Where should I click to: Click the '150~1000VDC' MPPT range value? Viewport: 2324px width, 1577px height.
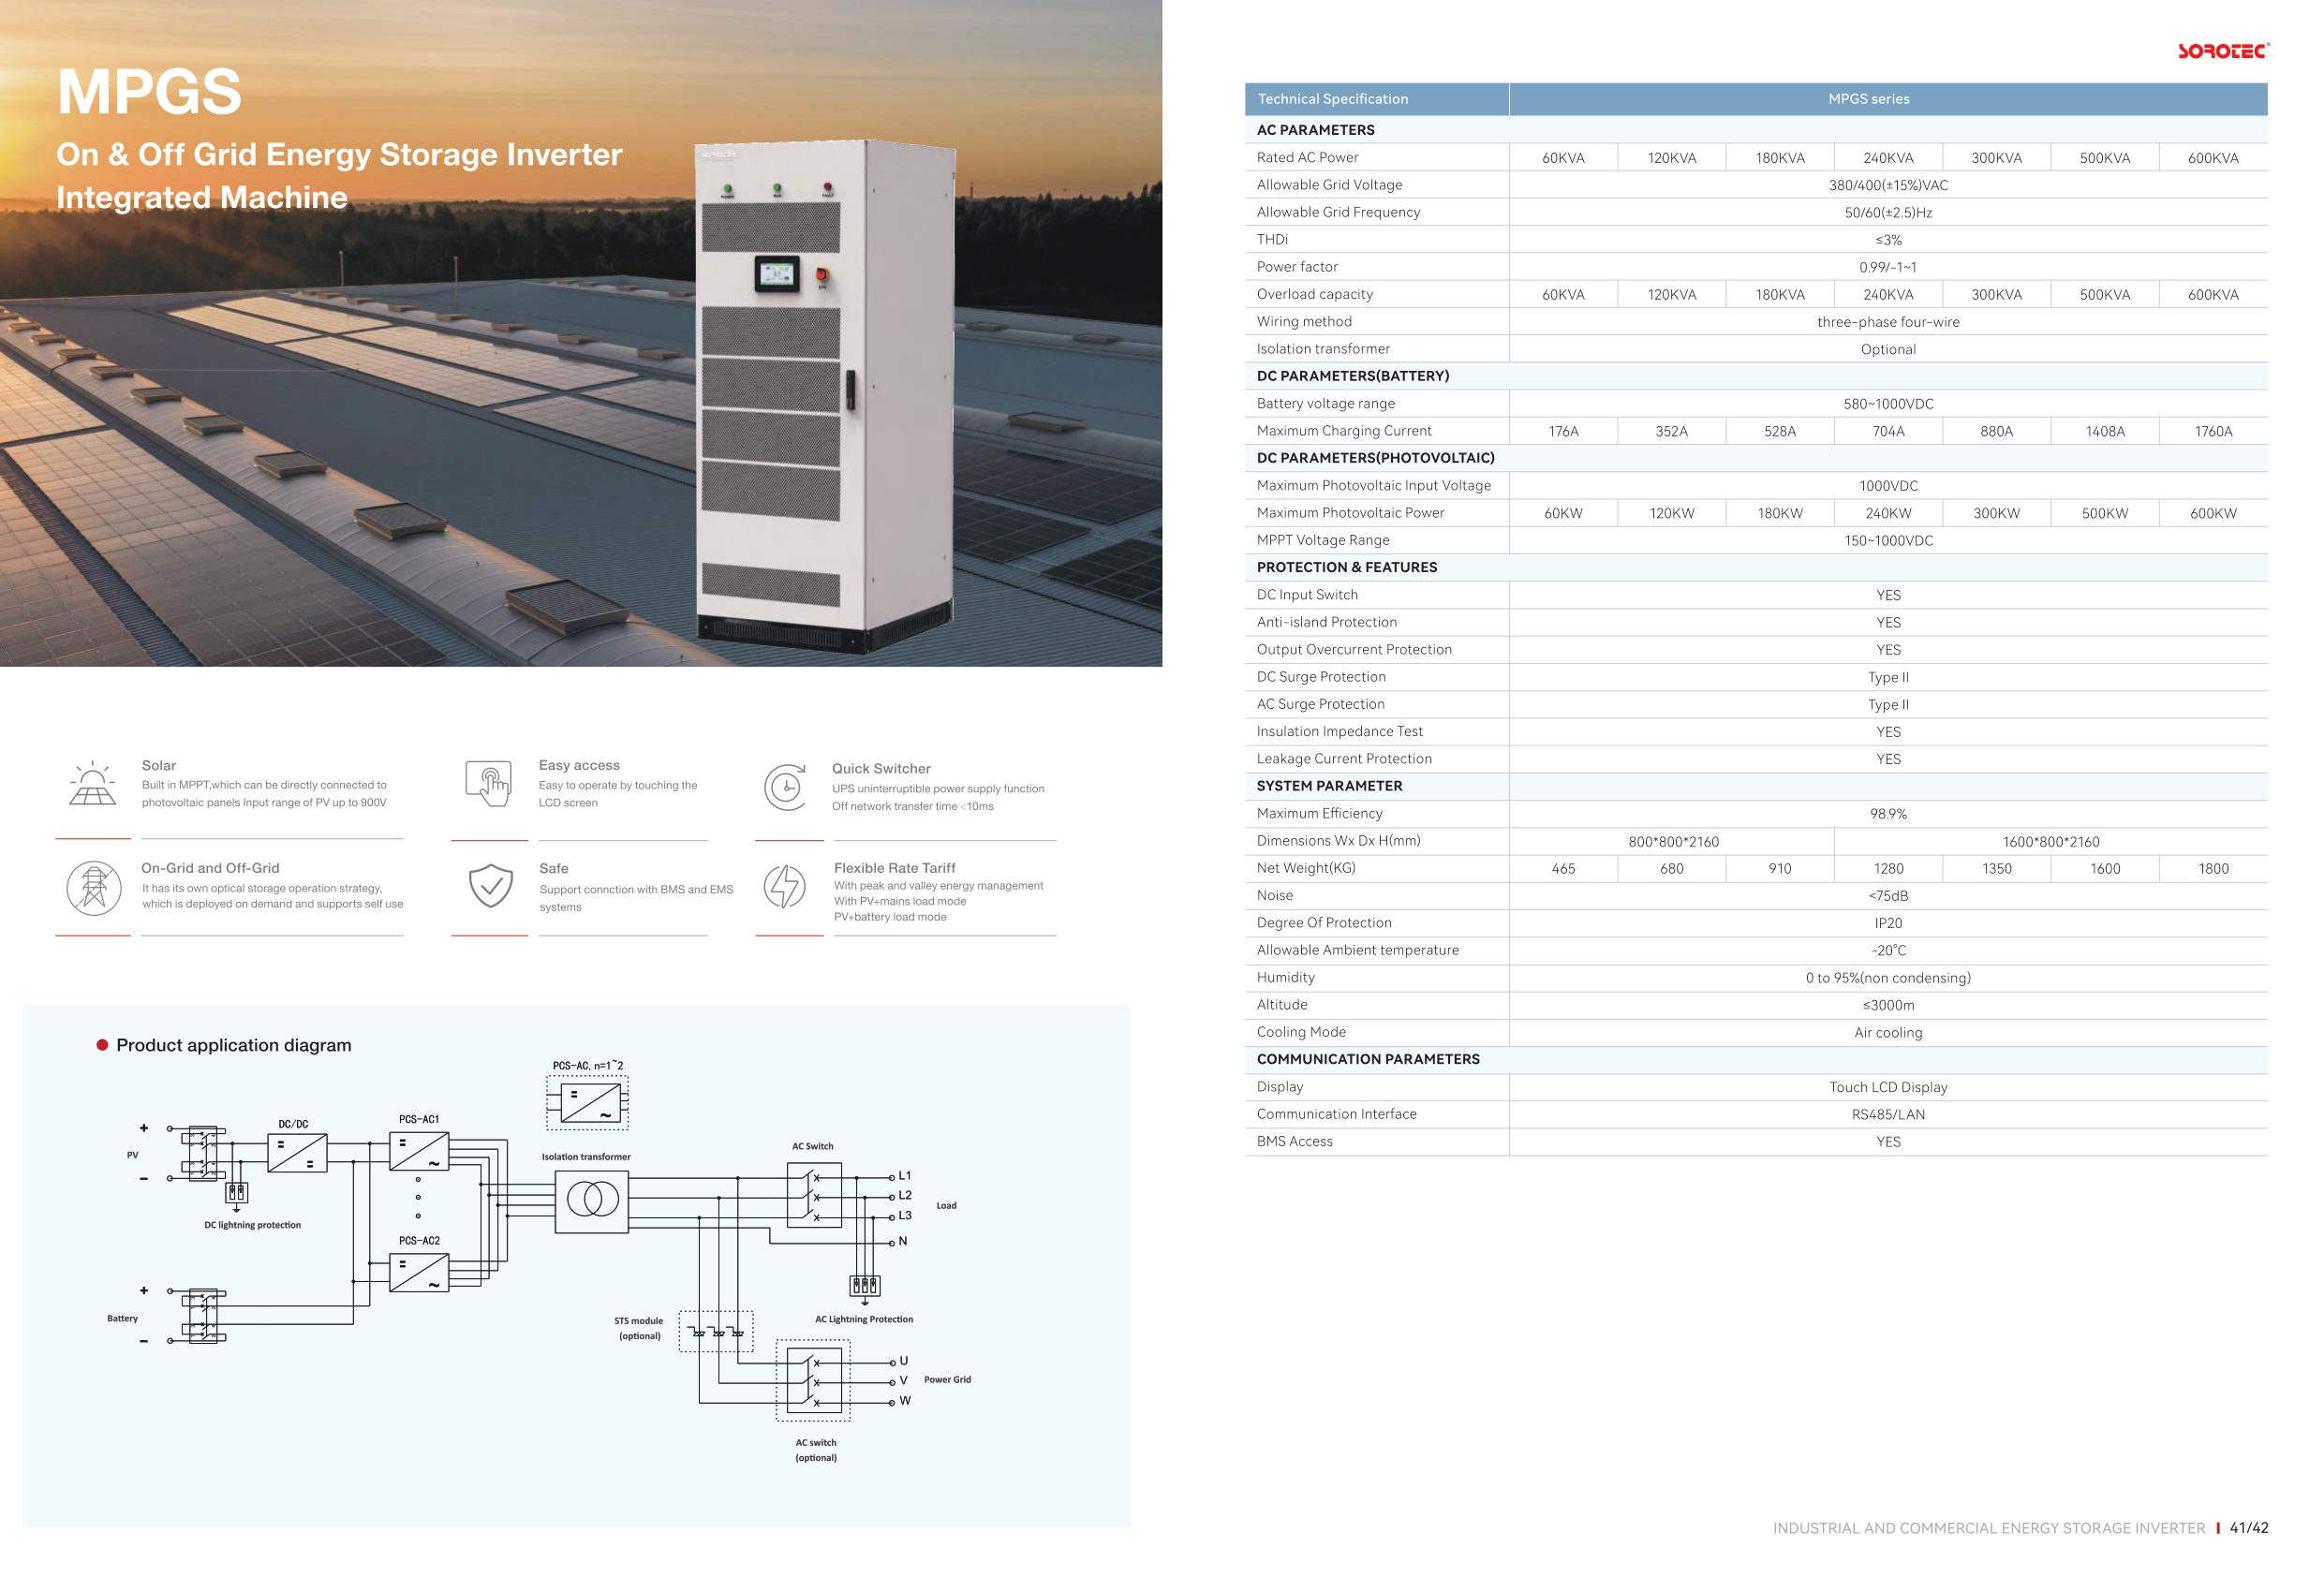coord(1888,541)
